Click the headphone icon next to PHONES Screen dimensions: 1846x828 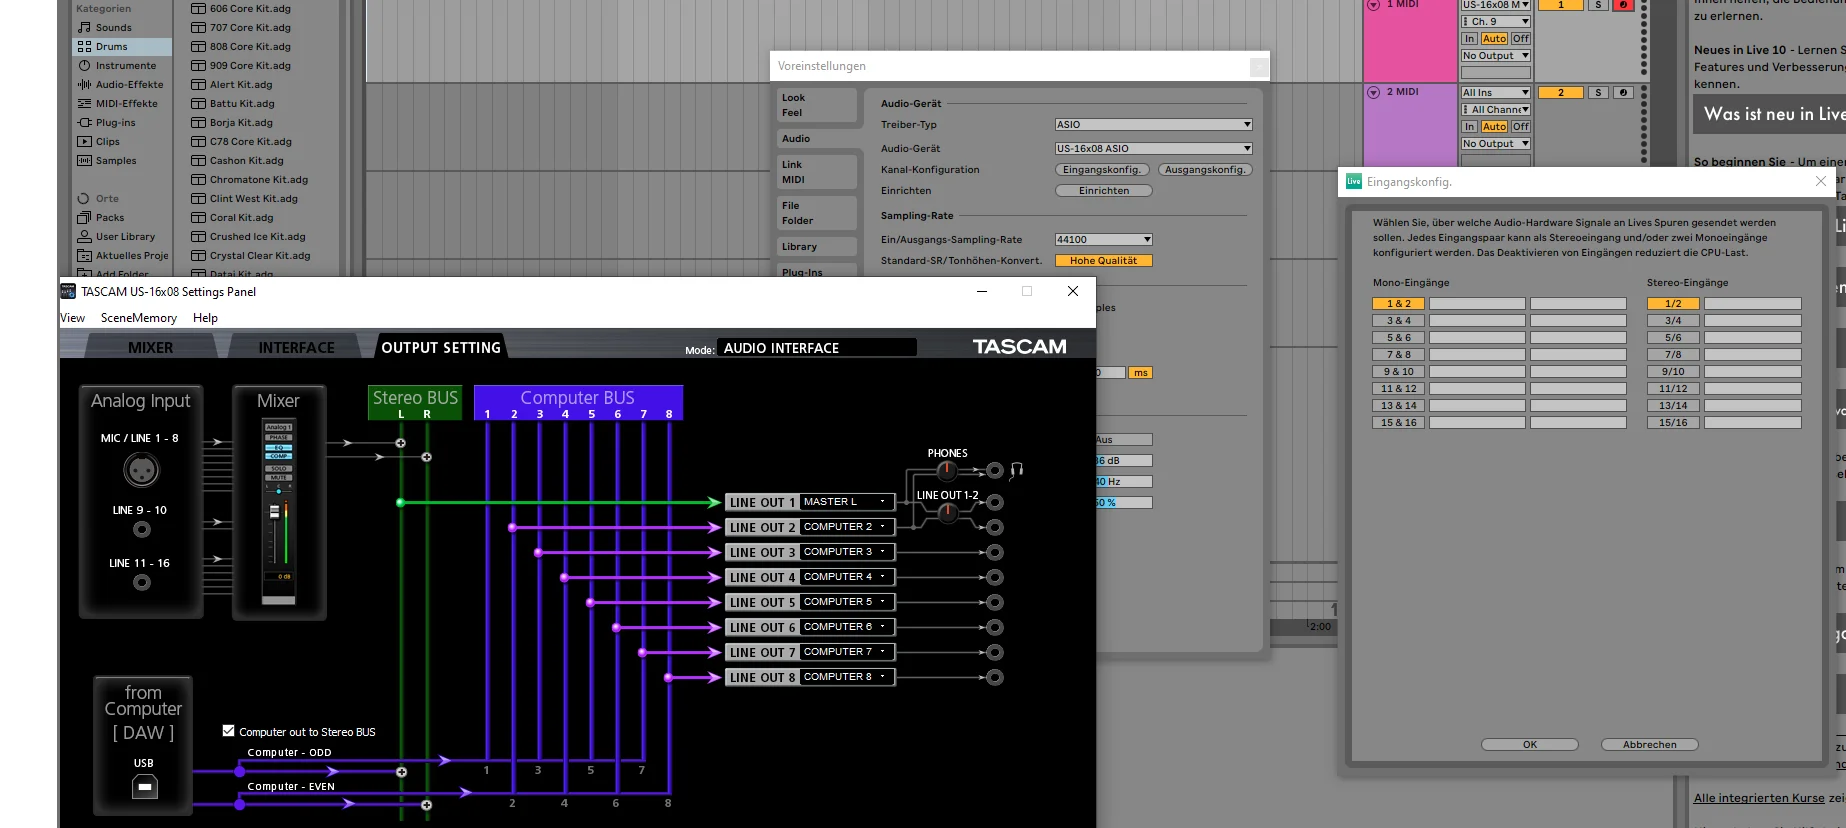1016,470
